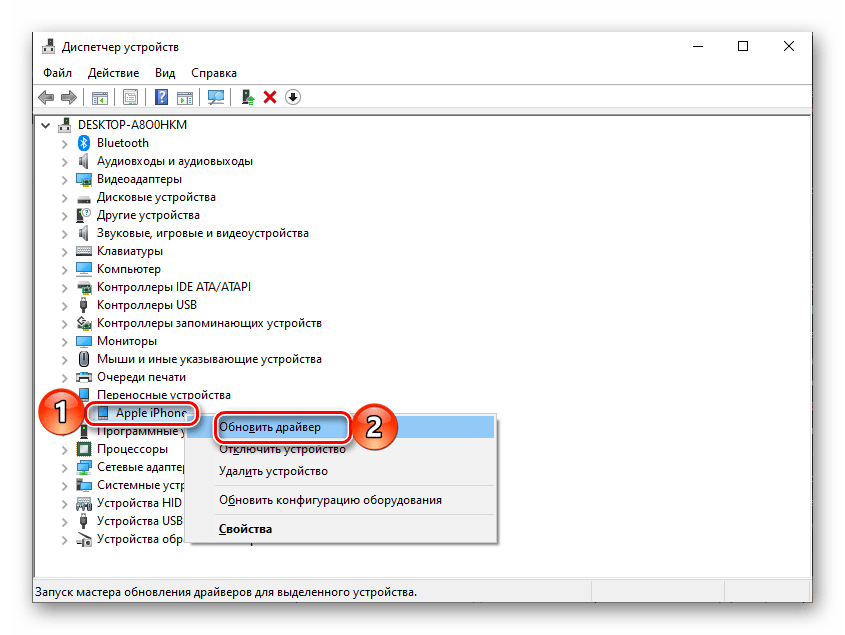Expand Контроллеры USB
This screenshot has width=845, height=635.
pos(65,306)
